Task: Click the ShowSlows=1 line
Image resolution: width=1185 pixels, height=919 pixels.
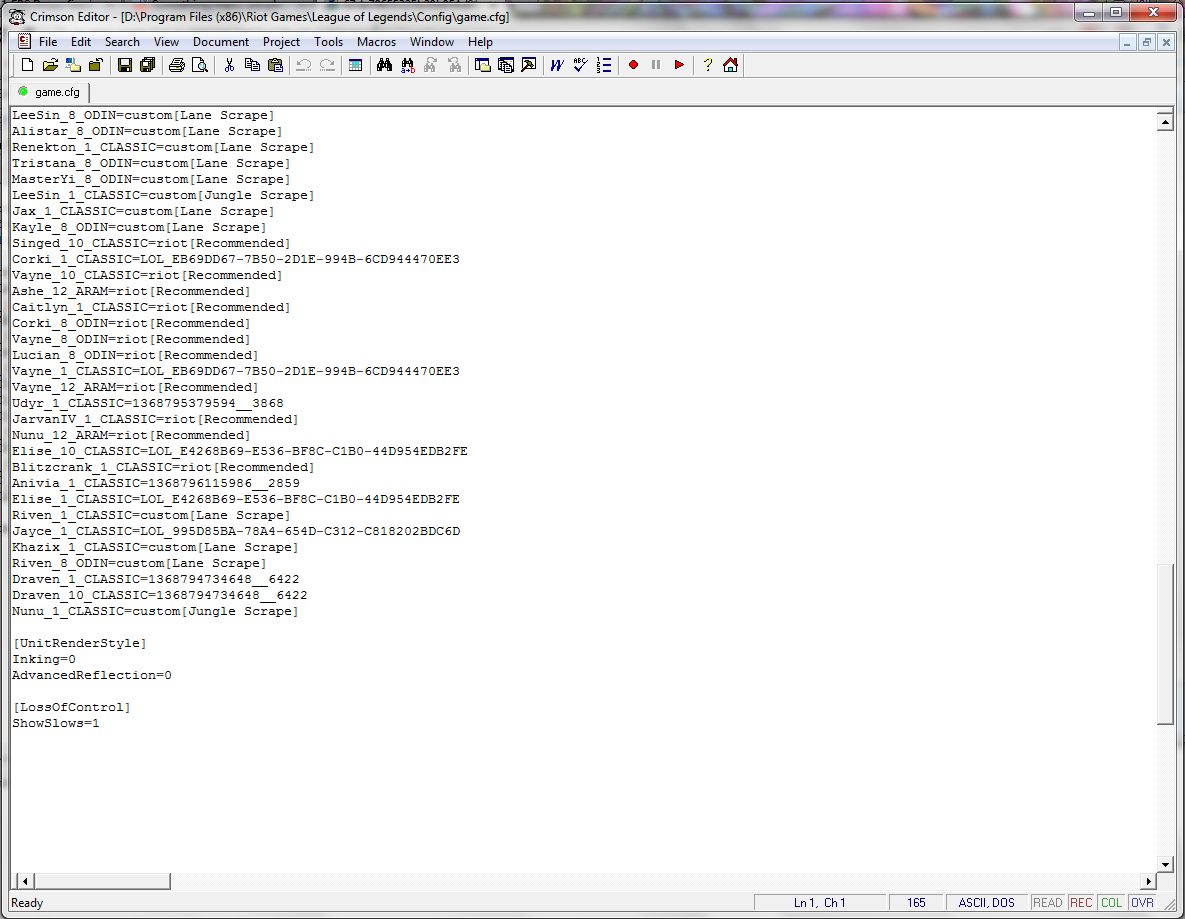Action: [x=56, y=723]
